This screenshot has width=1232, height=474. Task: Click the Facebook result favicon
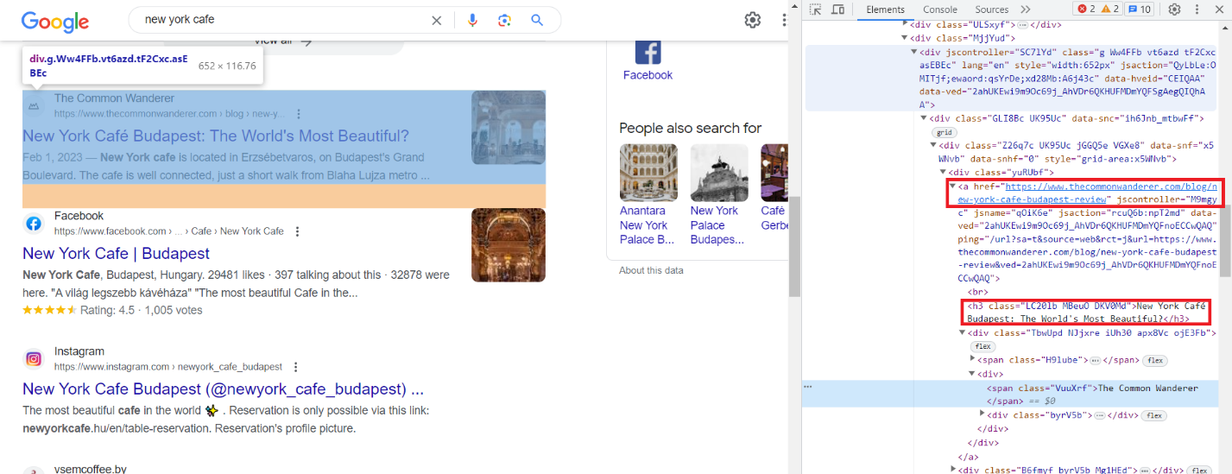[x=33, y=223]
